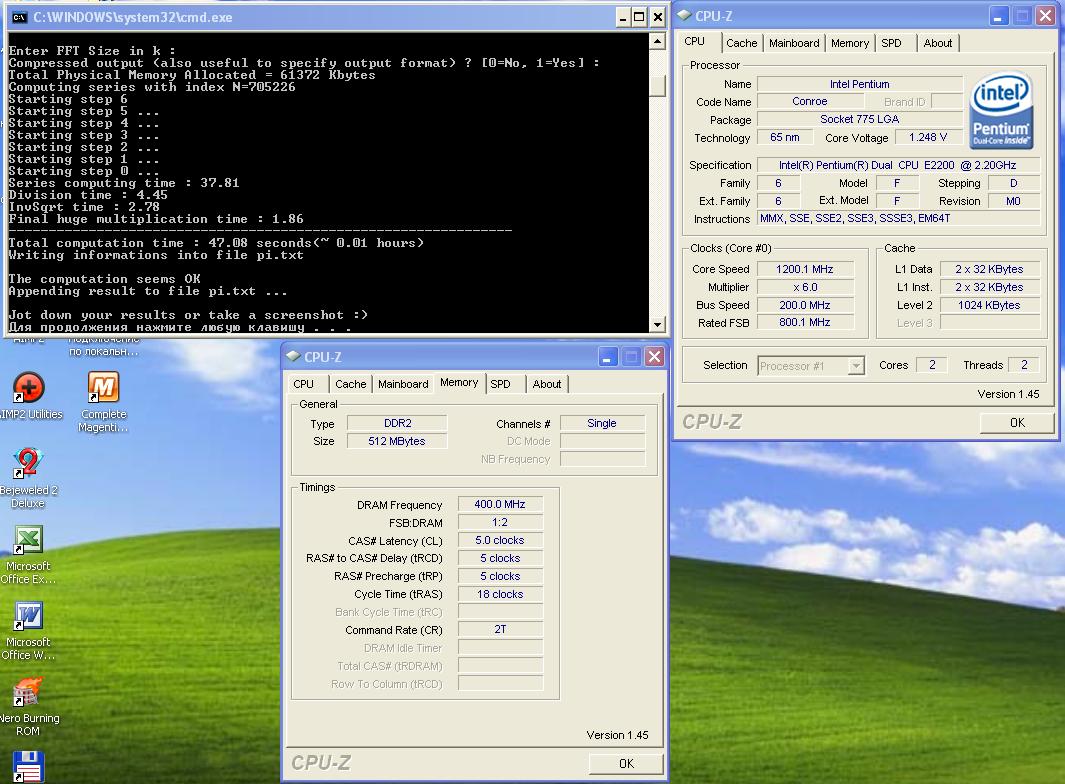Open Mainboard tab in lower CPU-Z window
The width and height of the screenshot is (1065, 784).
[403, 384]
